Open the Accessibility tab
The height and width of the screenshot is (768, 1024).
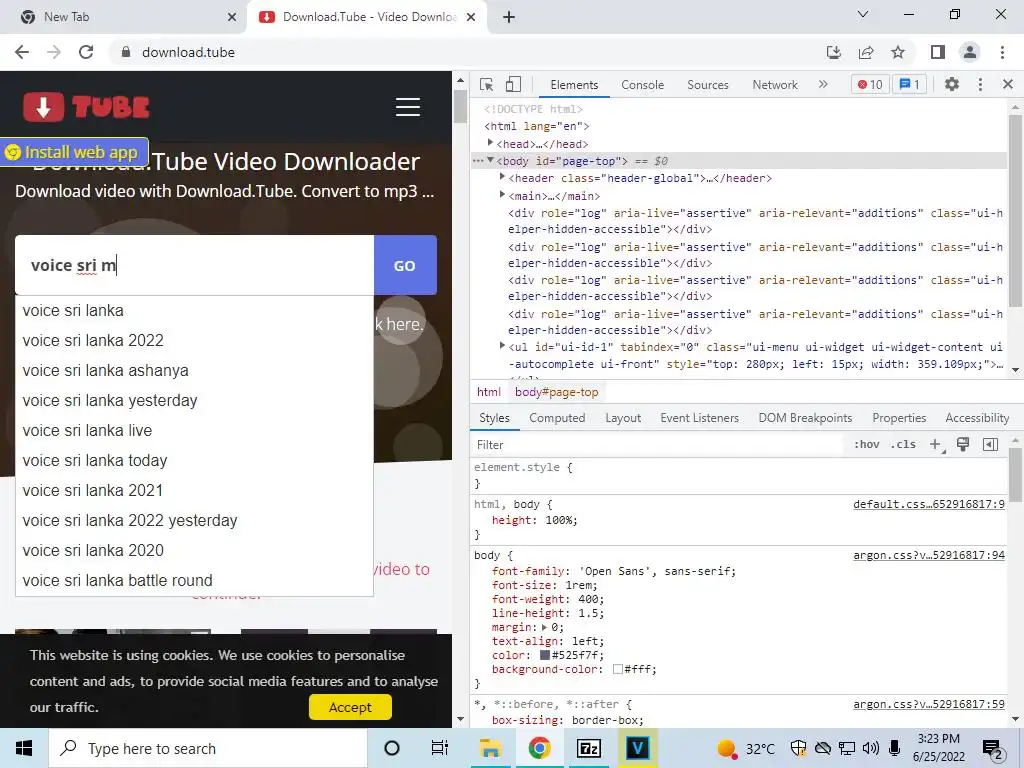coord(976,418)
